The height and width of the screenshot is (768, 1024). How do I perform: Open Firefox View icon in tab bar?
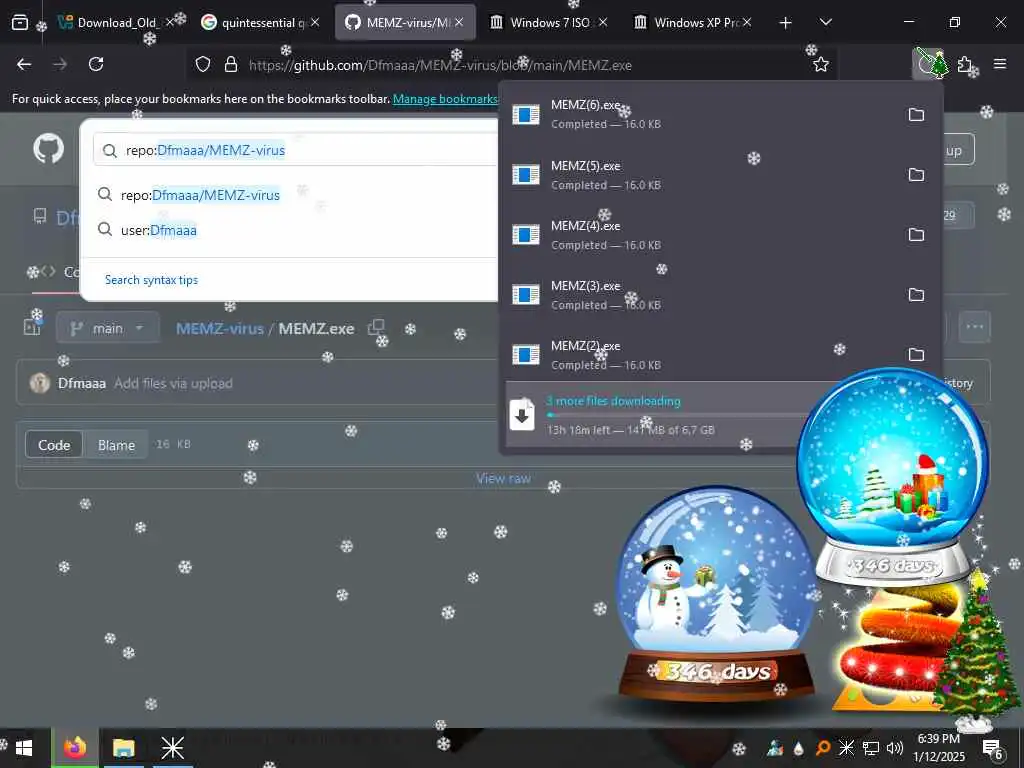20,23
